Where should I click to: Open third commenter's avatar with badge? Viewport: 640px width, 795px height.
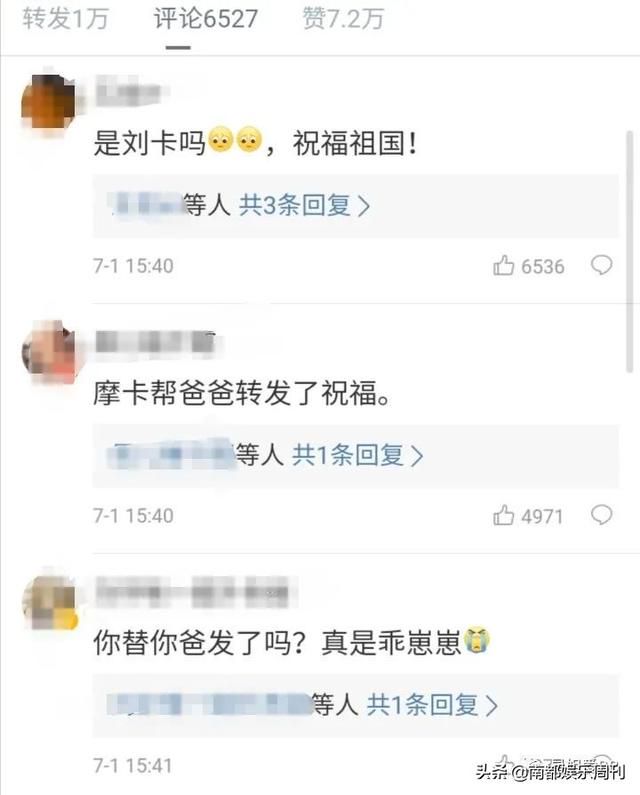coord(49,602)
